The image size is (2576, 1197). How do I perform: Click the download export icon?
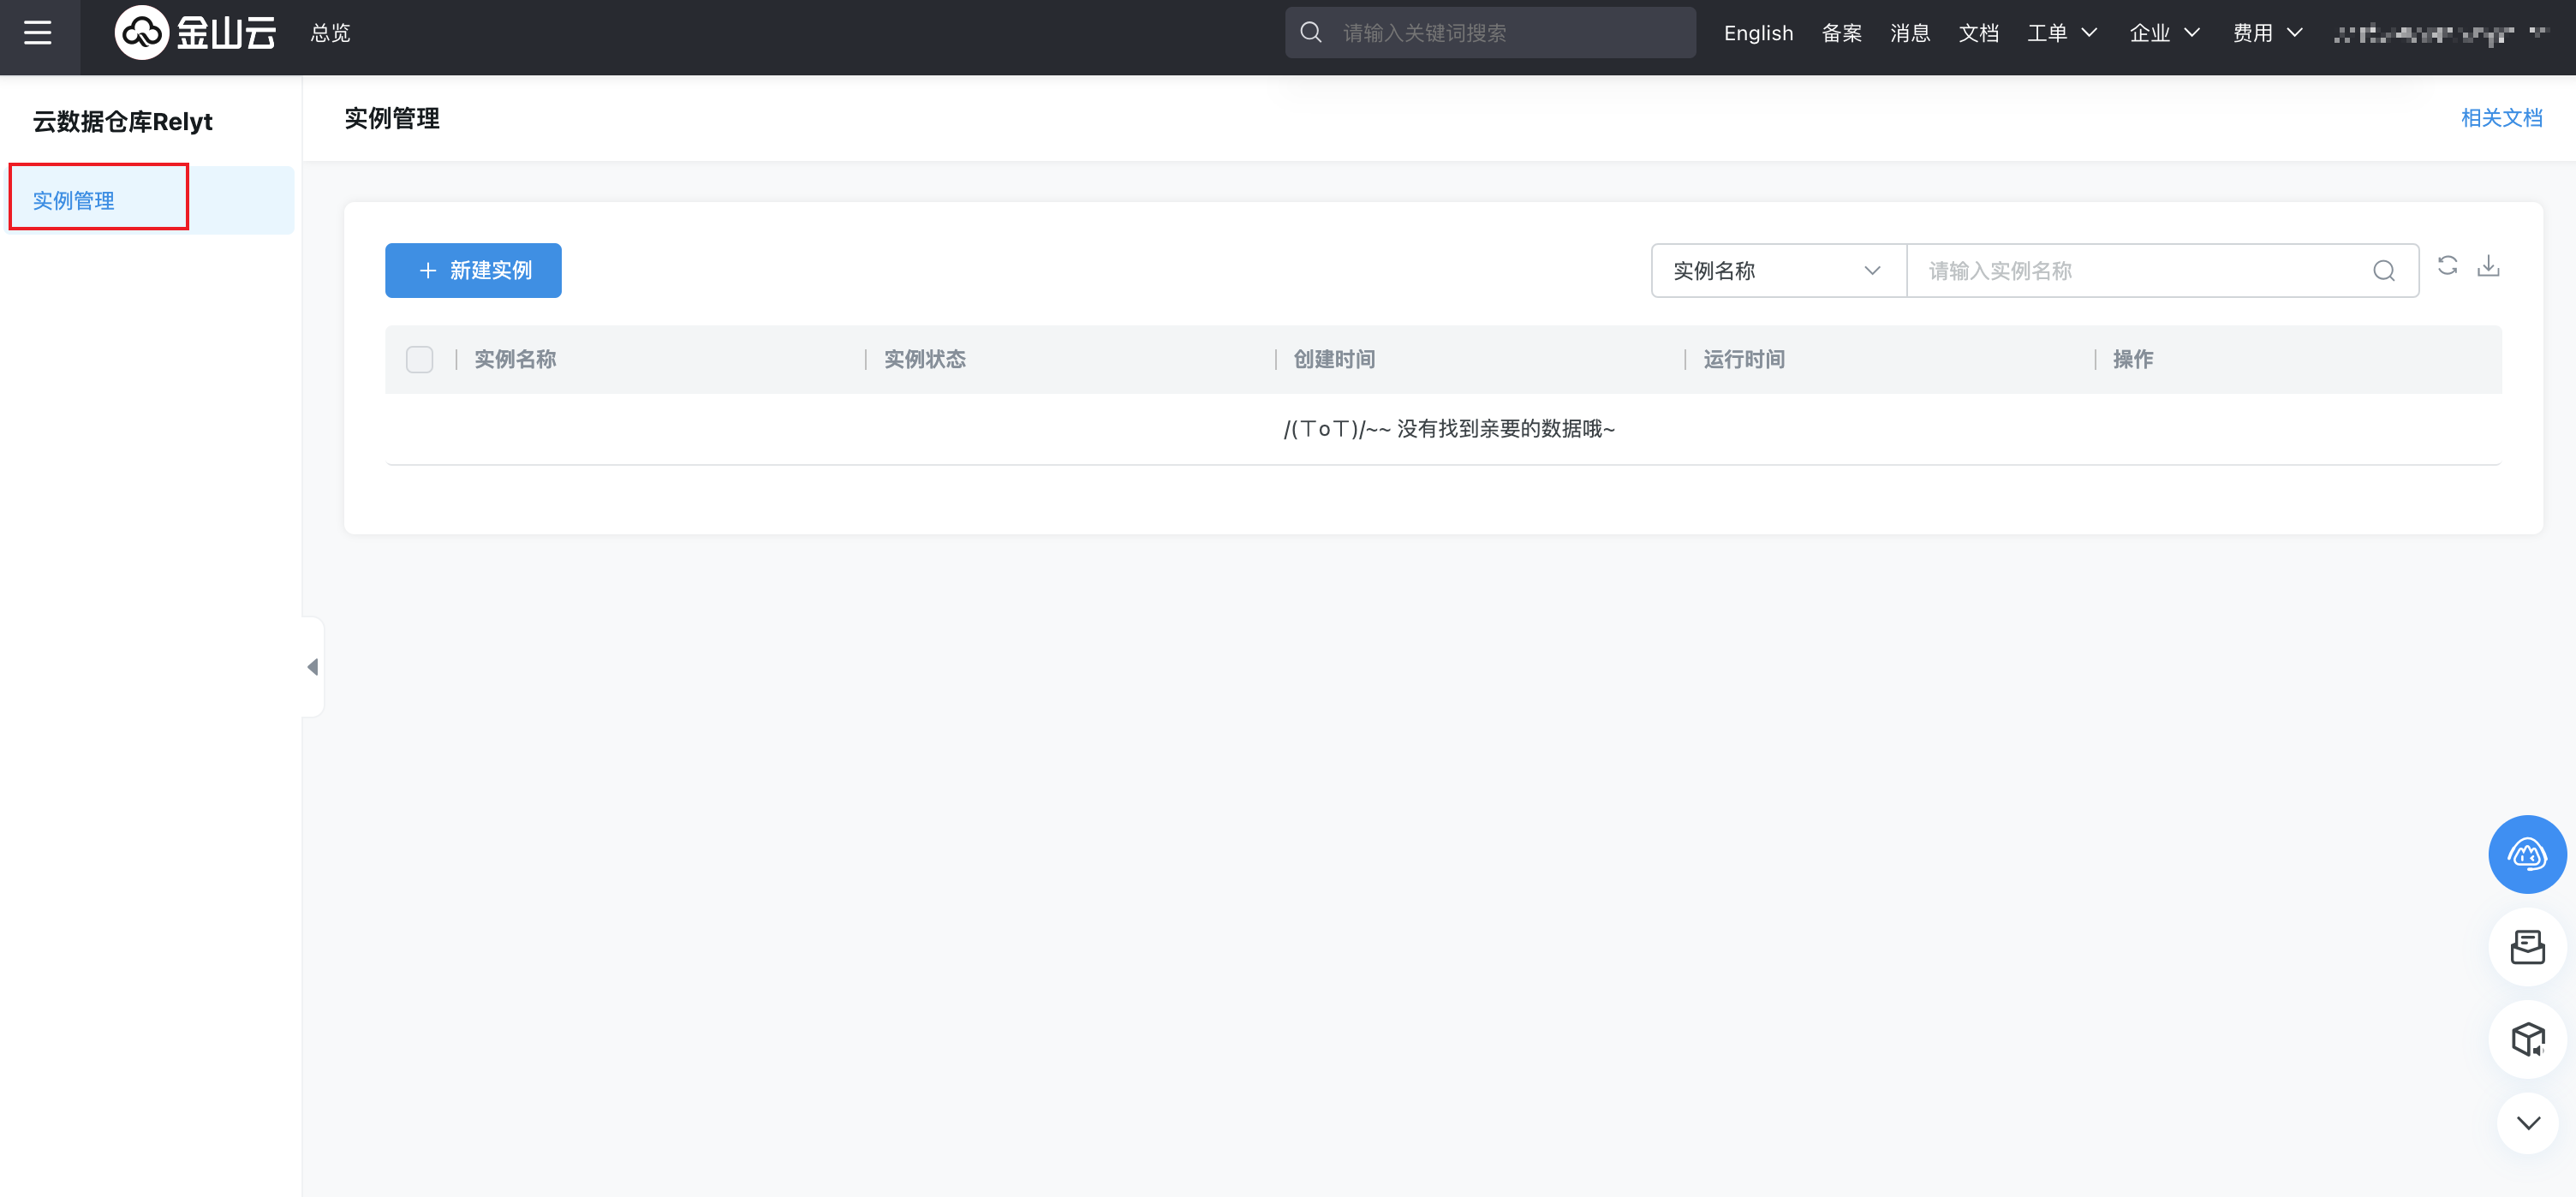(x=2488, y=266)
